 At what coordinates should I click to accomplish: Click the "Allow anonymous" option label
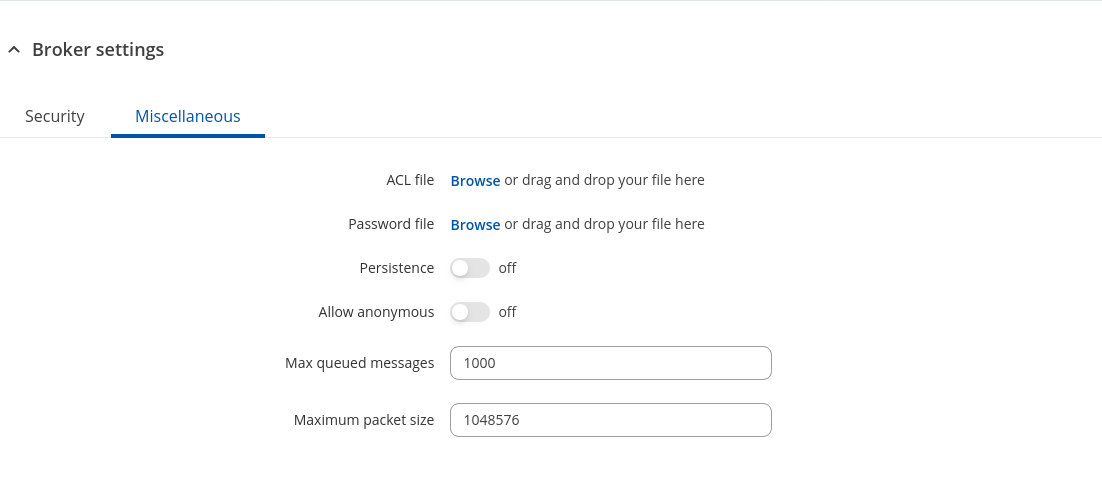pyautogui.click(x=376, y=312)
